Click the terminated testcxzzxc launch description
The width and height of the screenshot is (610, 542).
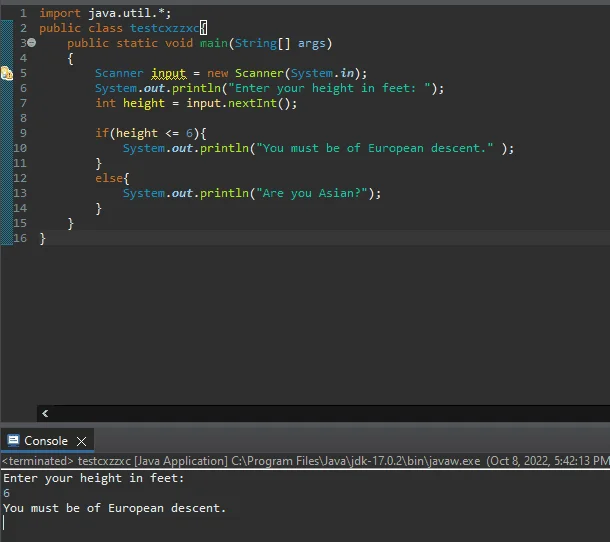tap(305, 461)
